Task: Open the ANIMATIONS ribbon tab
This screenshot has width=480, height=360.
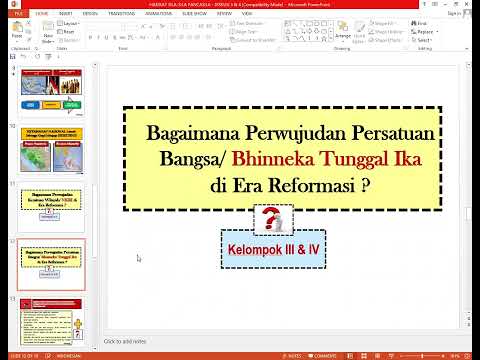Action: pyautogui.click(x=159, y=14)
